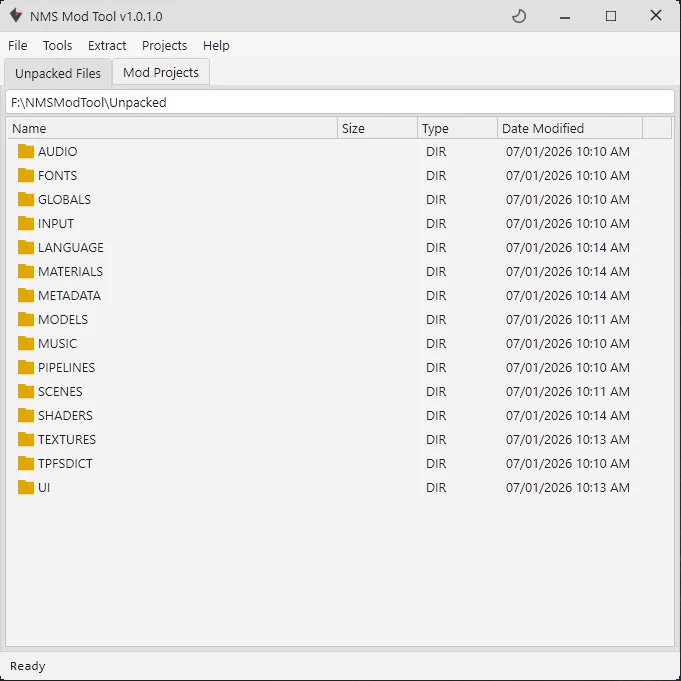This screenshot has width=681, height=681.
Task: Select the MODELS folder name
Action: [63, 319]
